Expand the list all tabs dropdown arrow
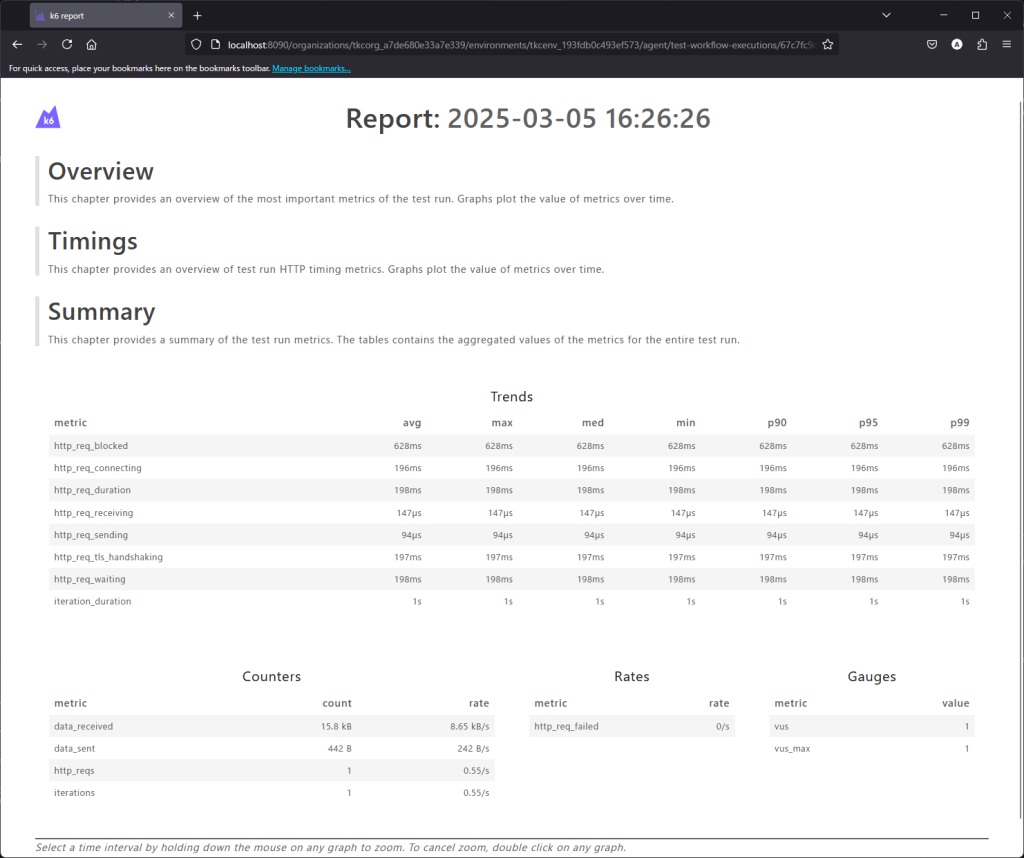 [886, 15]
